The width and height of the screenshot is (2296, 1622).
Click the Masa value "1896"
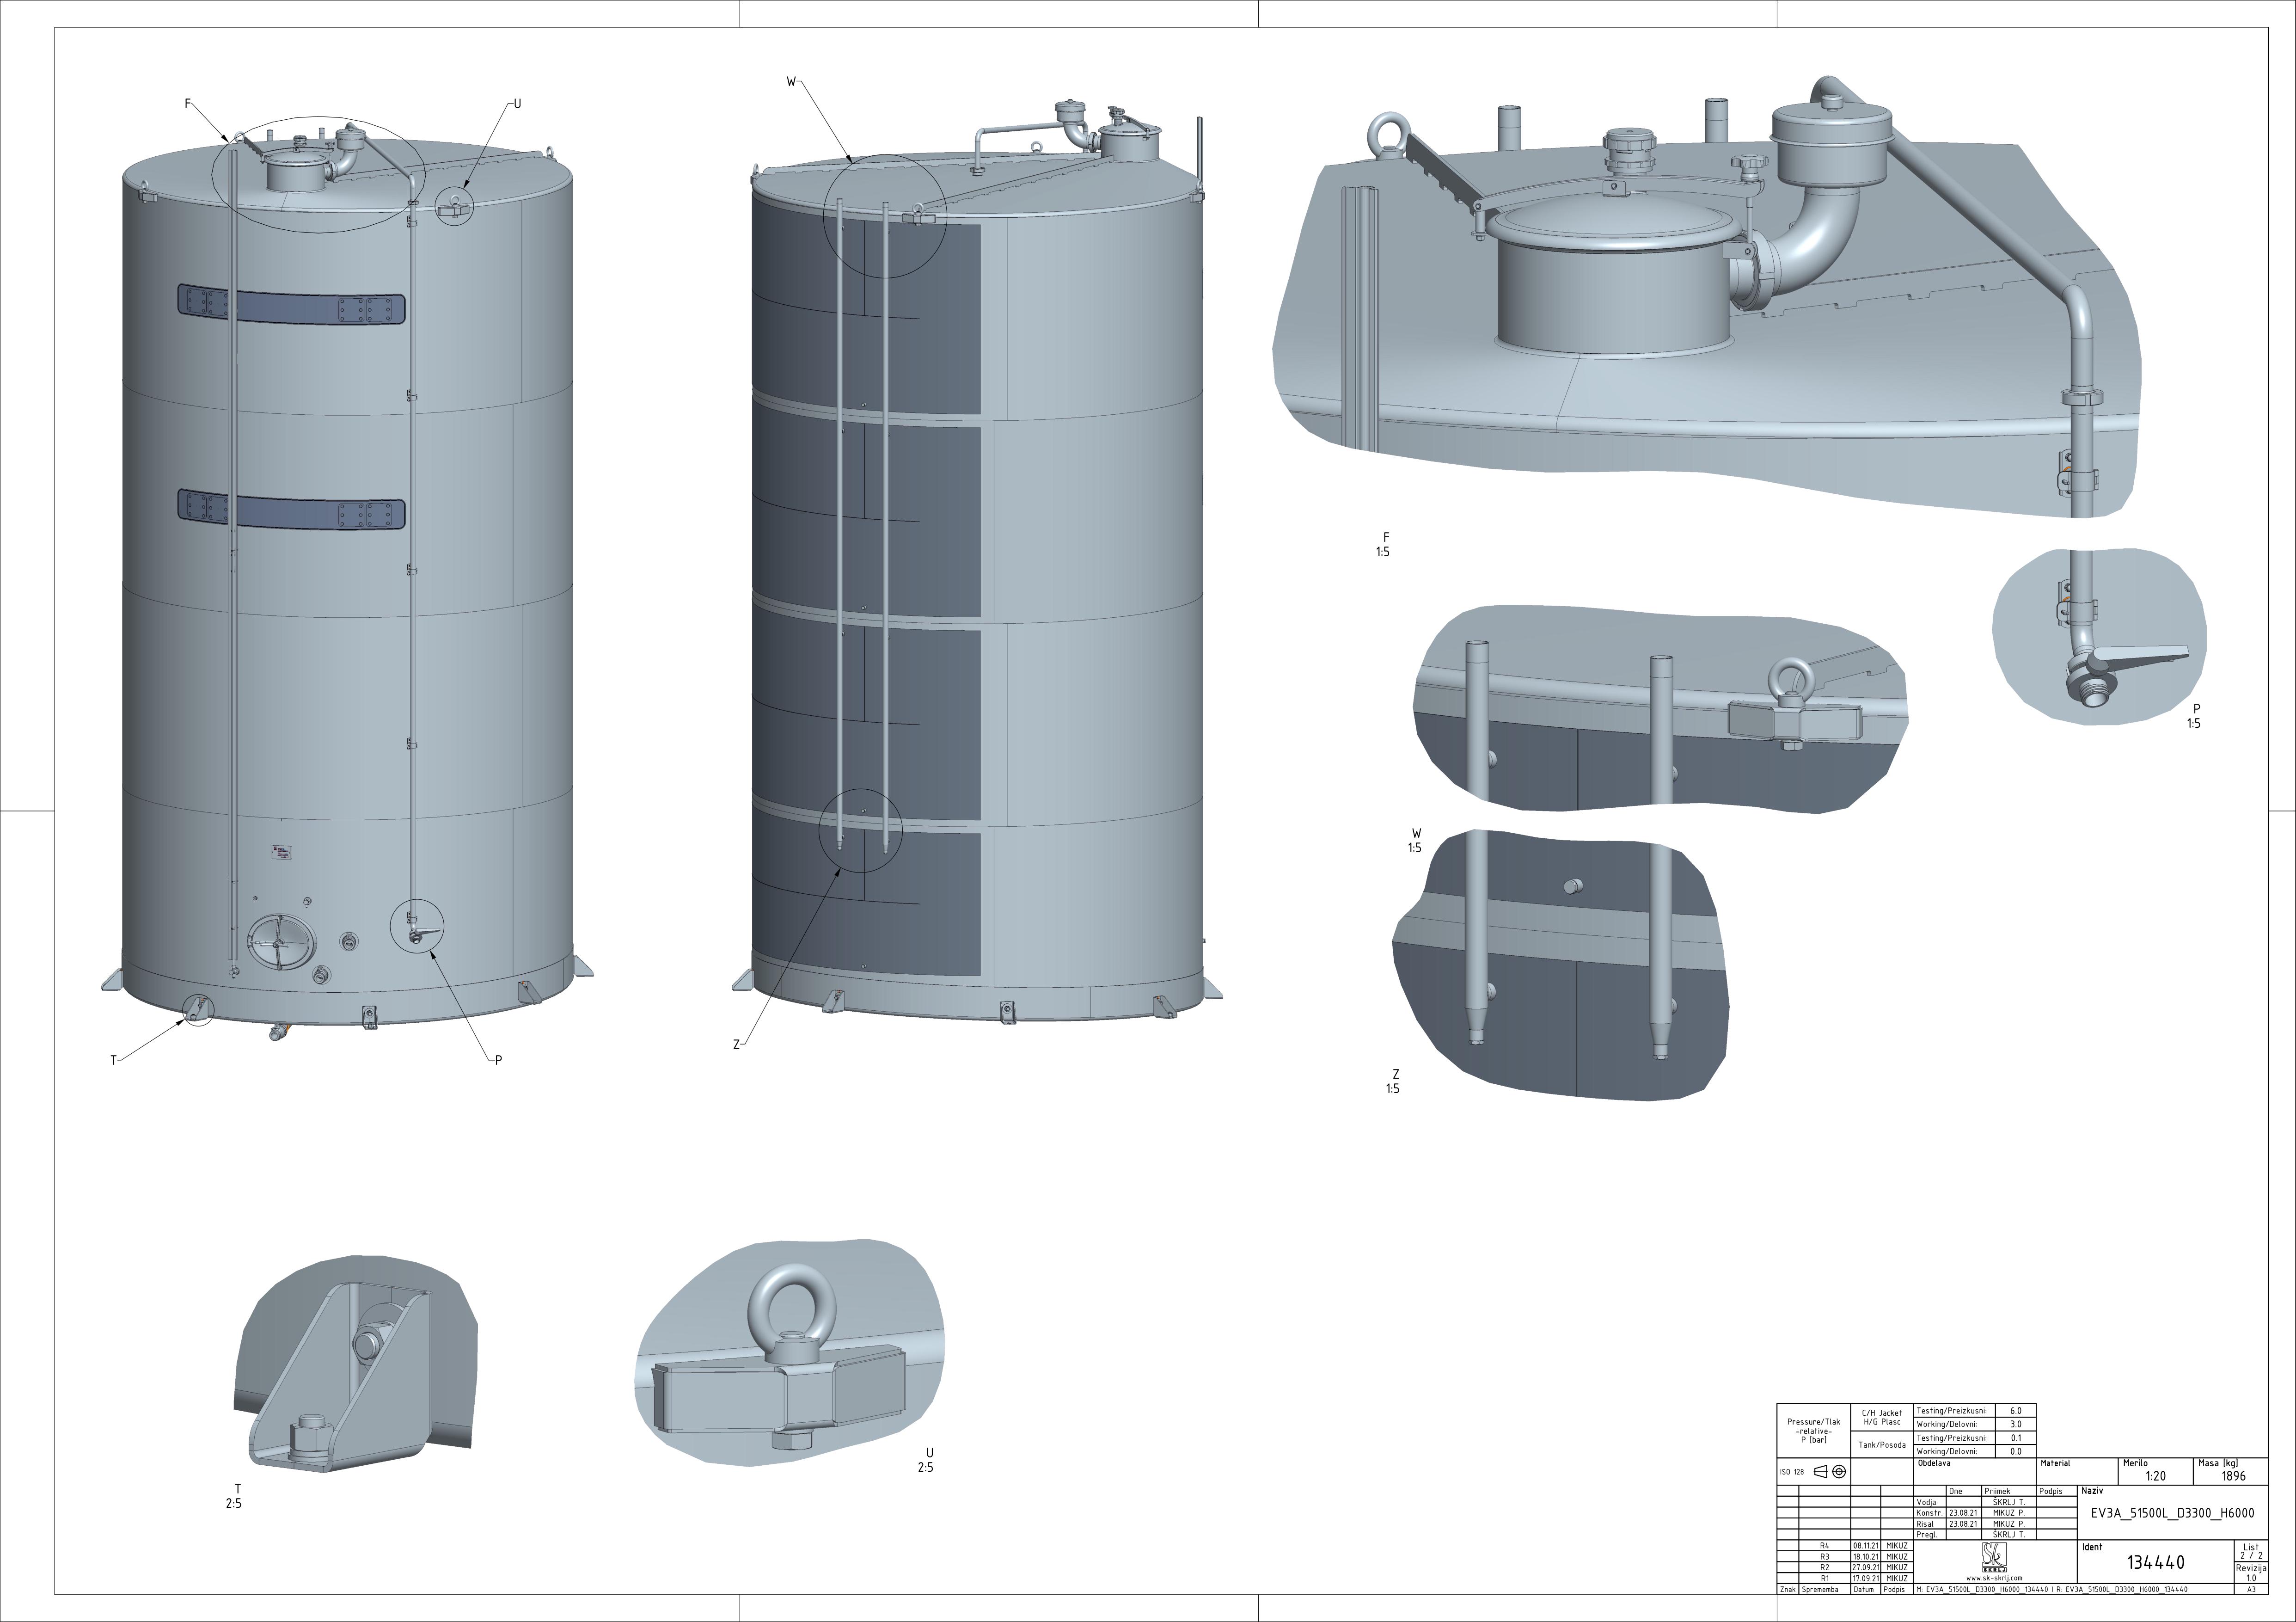click(2233, 1476)
